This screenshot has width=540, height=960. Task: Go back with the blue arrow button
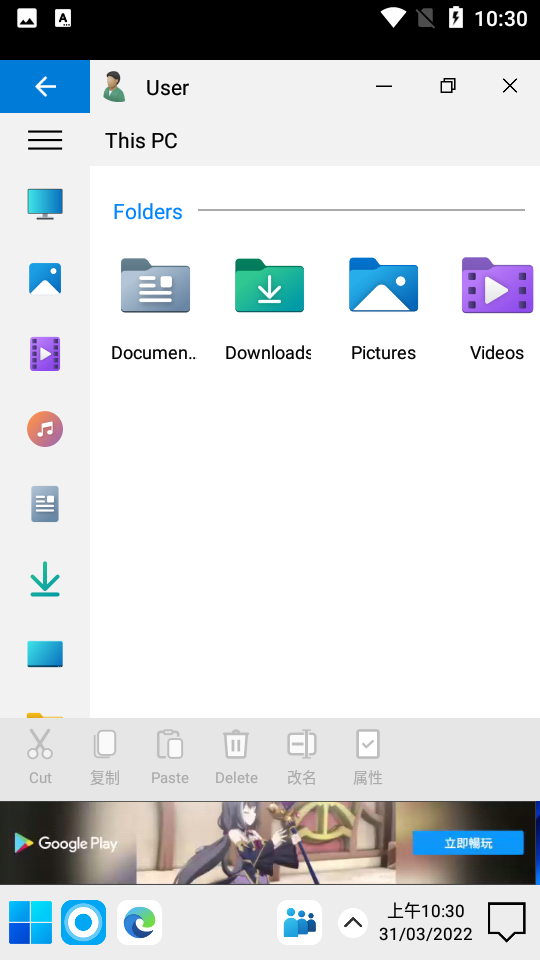45,86
